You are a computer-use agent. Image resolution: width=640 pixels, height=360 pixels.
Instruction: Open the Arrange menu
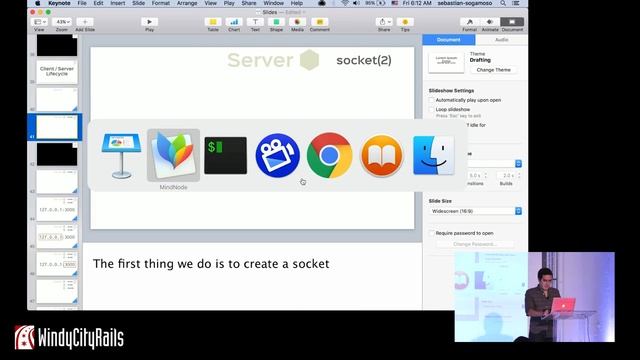point(187,3)
